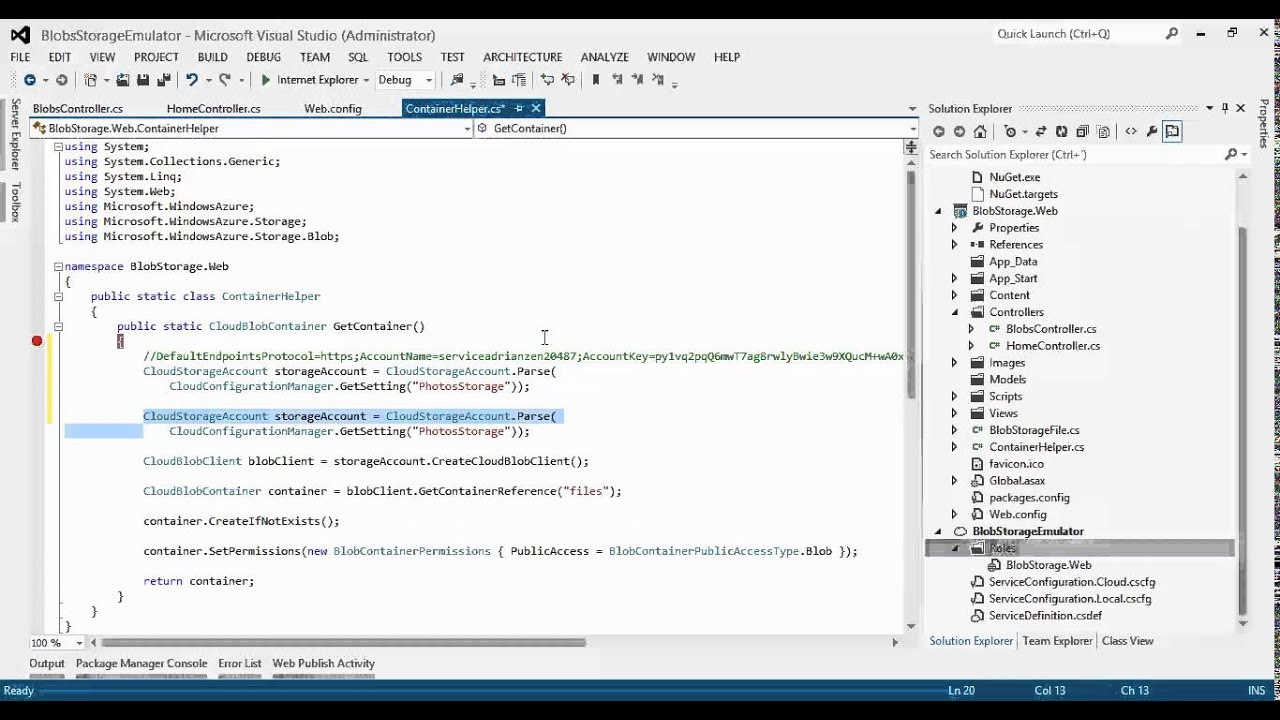Image resolution: width=1280 pixels, height=720 pixels.
Task: Open Properties wrench icon in Solution Explorer
Action: tap(1152, 132)
